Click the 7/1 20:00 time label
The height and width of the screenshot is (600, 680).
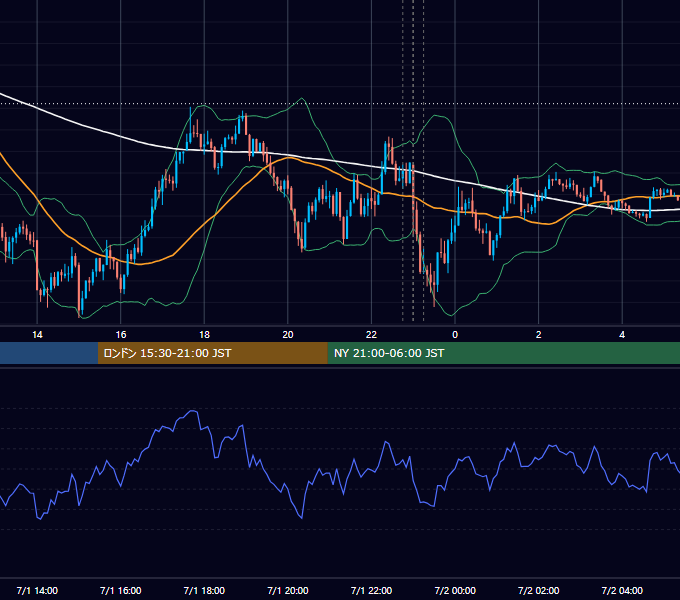pos(288,590)
